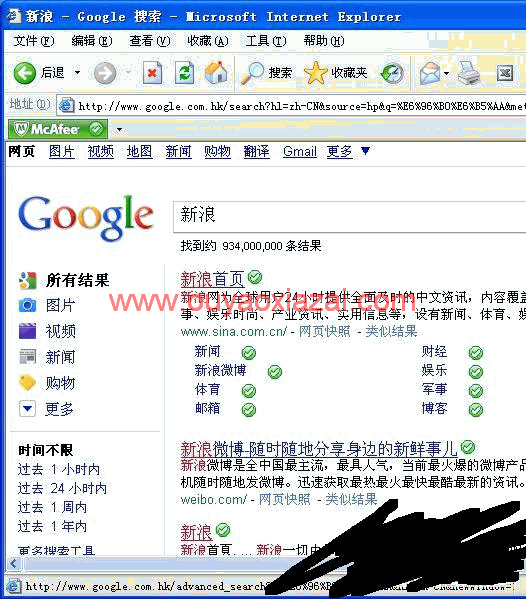Open the 新浪微博-随时随地分享身边的新鲜事儿 result
The height and width of the screenshot is (599, 526).
tap(319, 449)
